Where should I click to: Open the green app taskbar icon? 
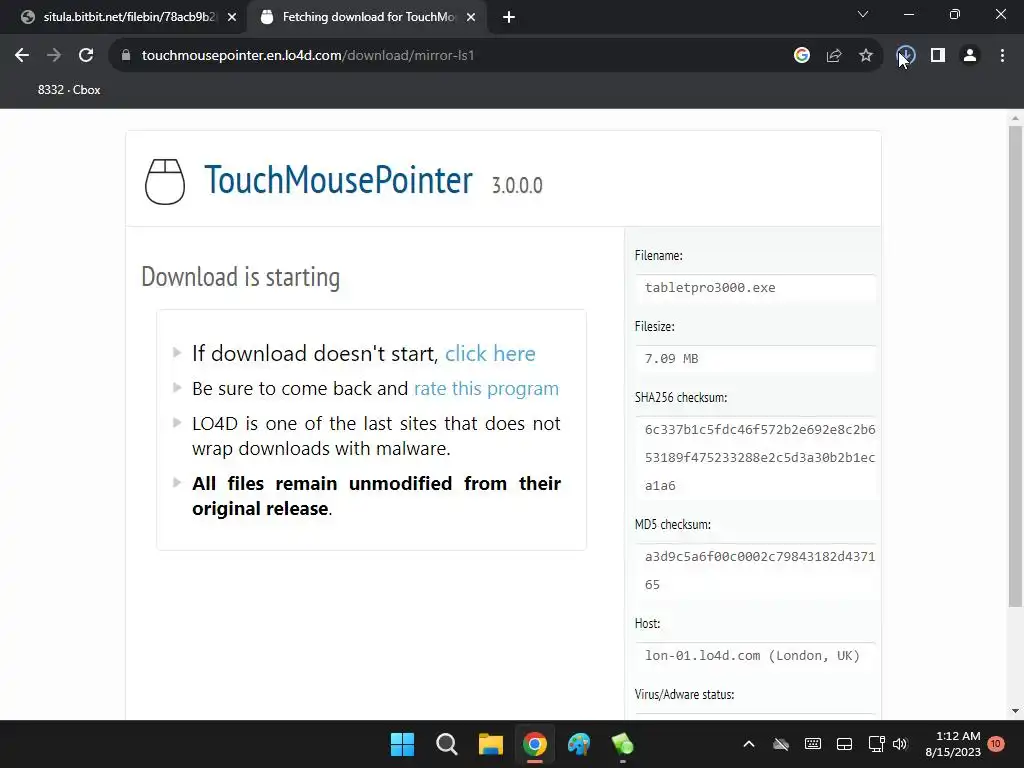click(622, 744)
